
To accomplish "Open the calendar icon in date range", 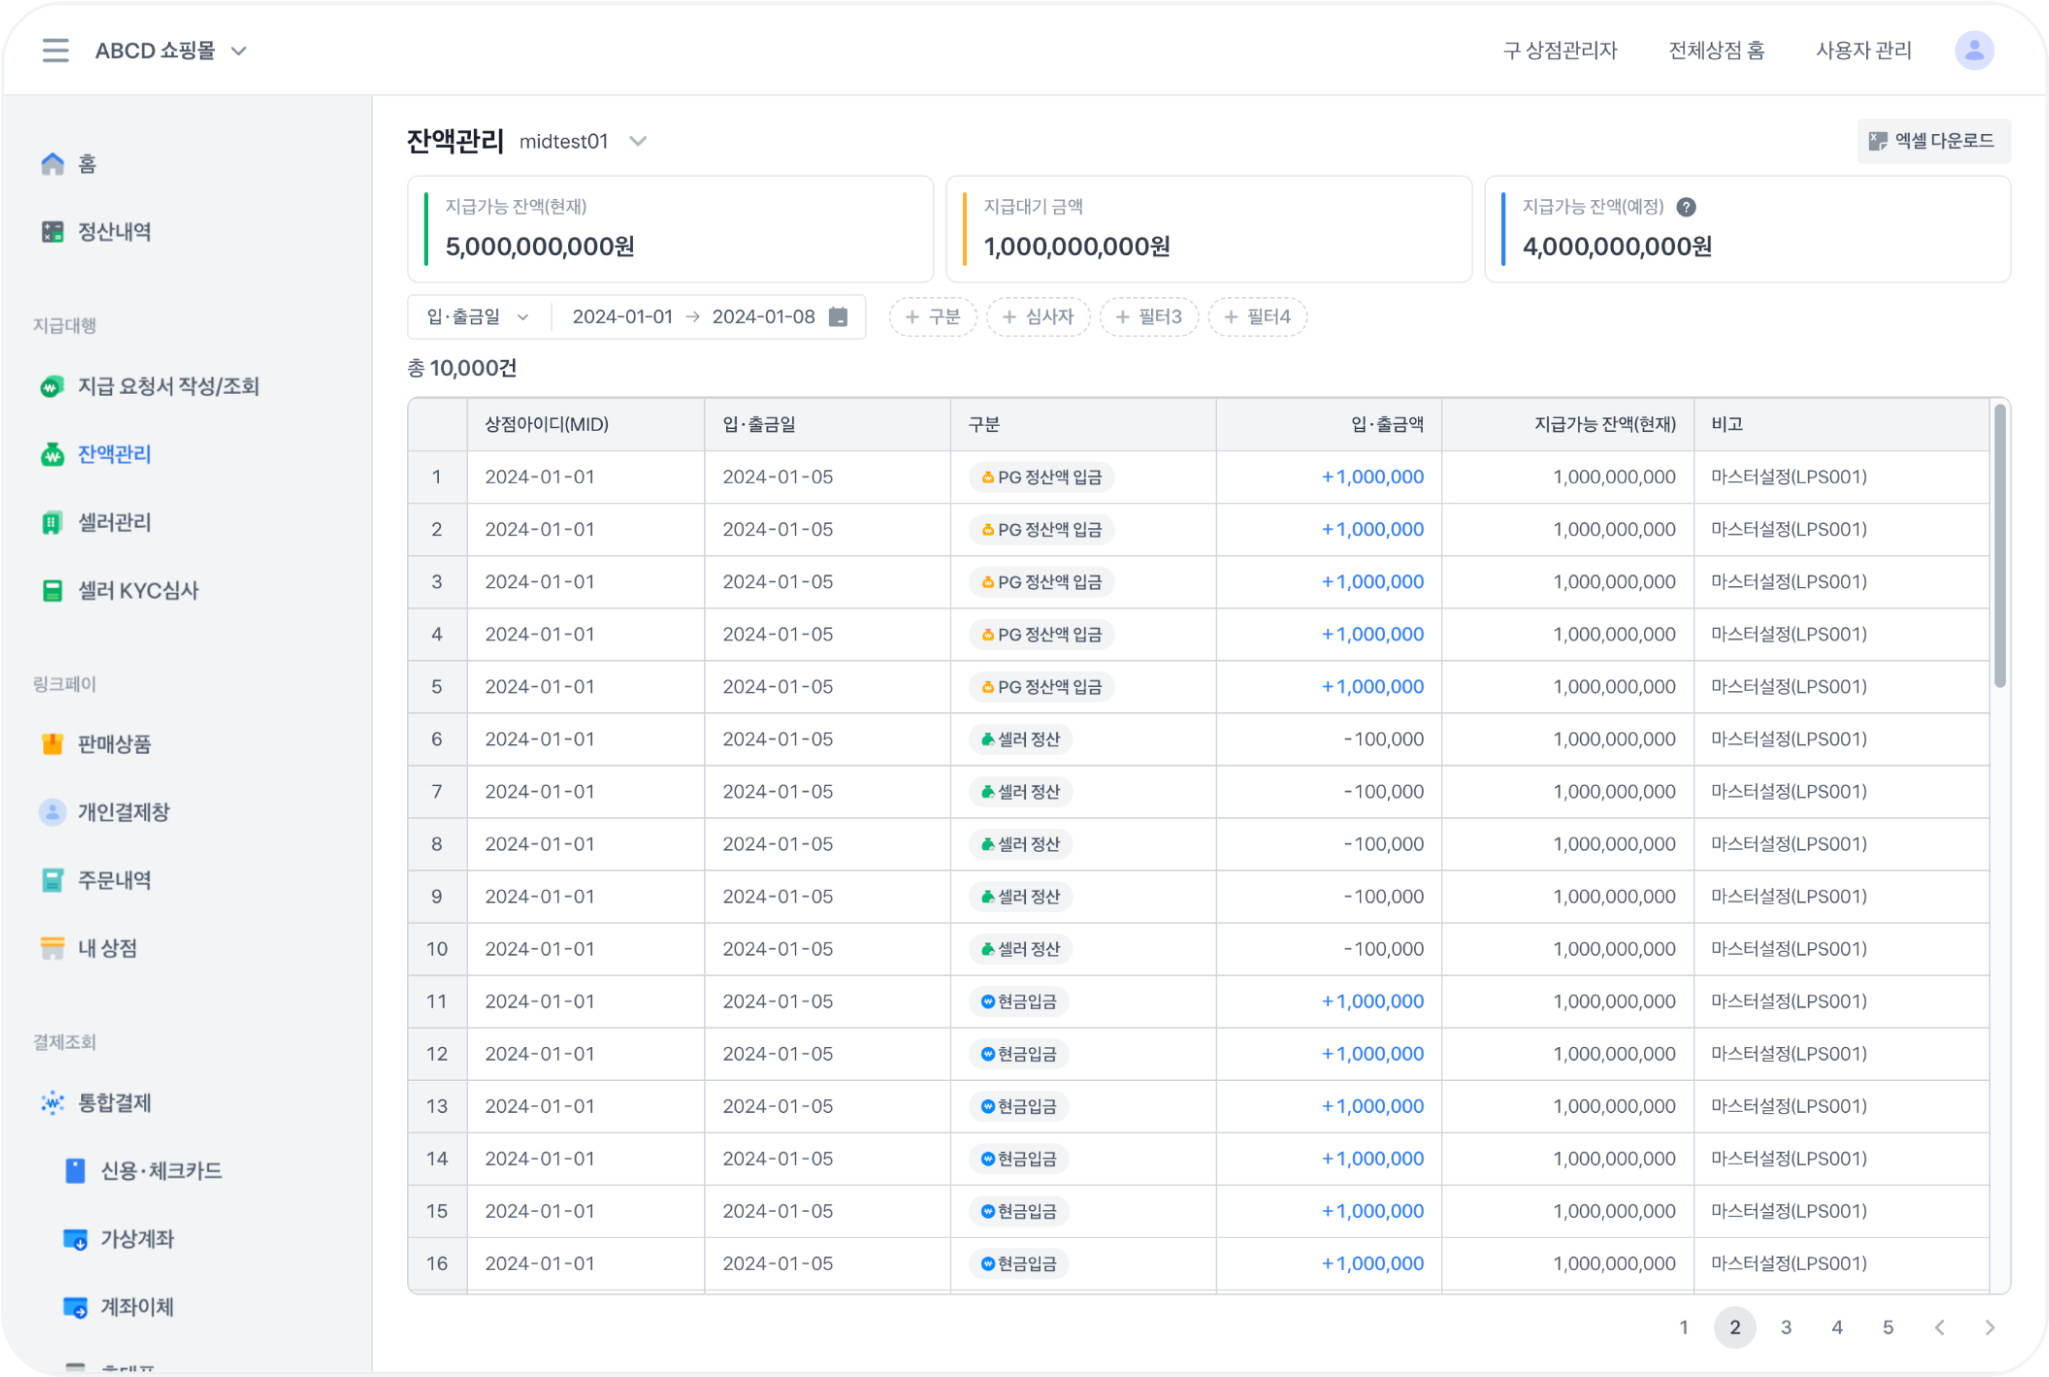I will (838, 317).
